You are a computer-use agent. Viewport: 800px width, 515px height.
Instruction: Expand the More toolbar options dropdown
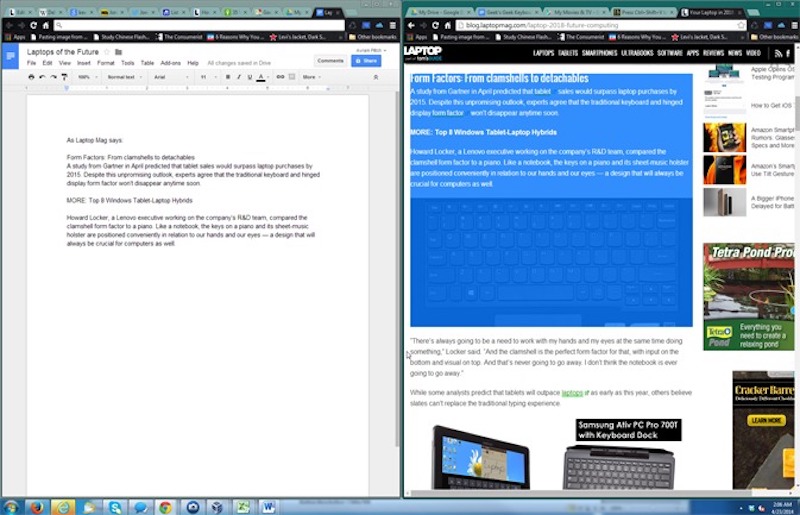point(311,76)
